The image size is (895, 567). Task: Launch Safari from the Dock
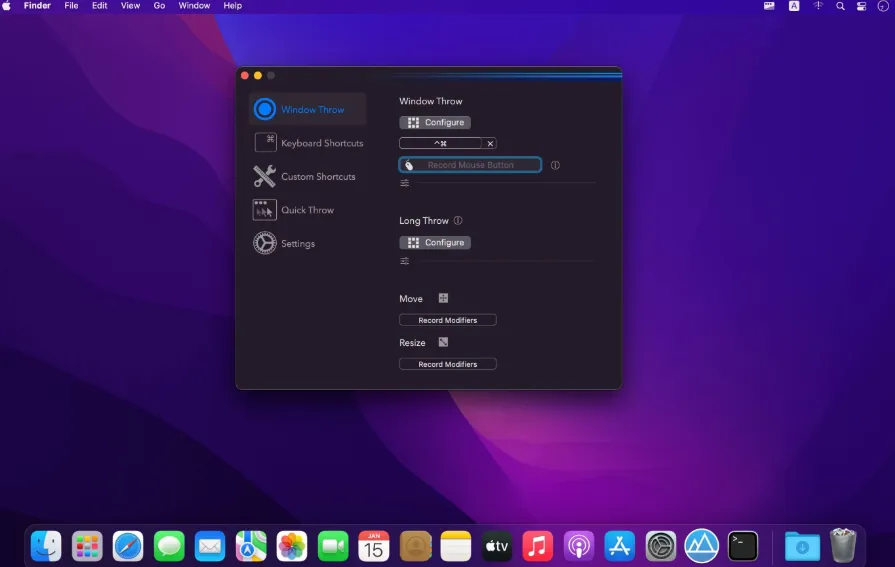tap(128, 546)
